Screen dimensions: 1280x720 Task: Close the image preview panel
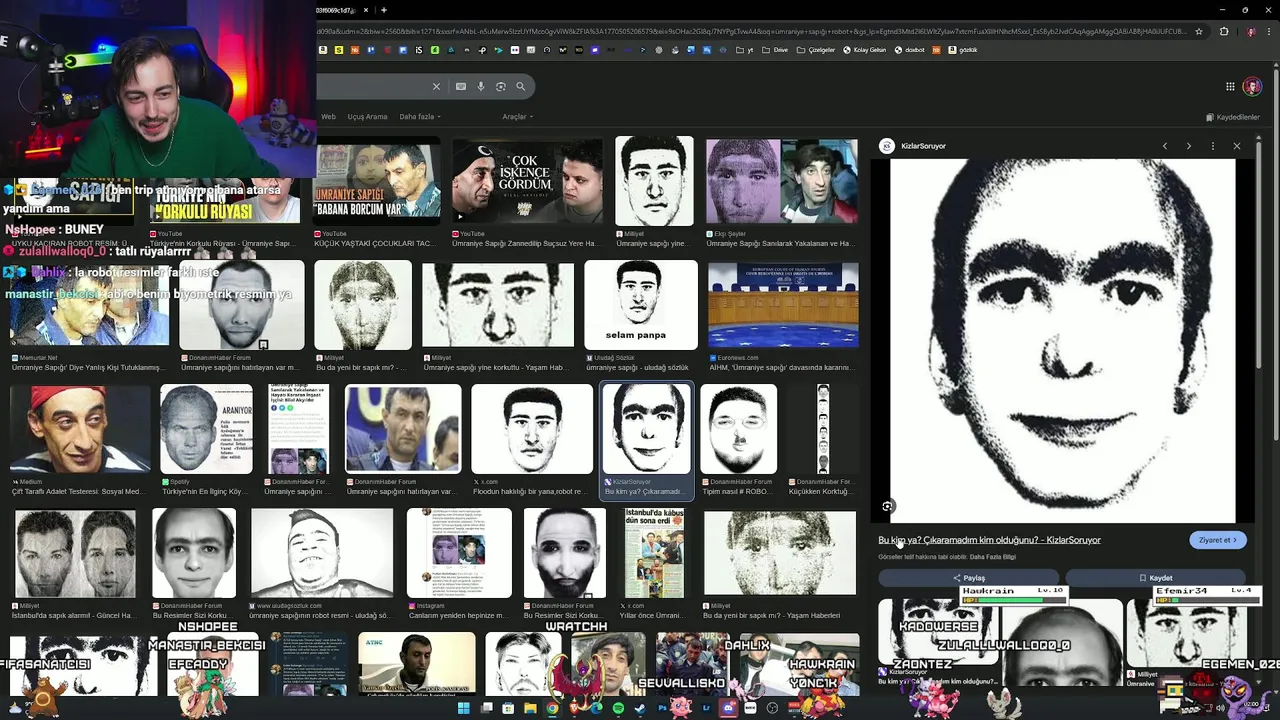pyautogui.click(x=1237, y=146)
